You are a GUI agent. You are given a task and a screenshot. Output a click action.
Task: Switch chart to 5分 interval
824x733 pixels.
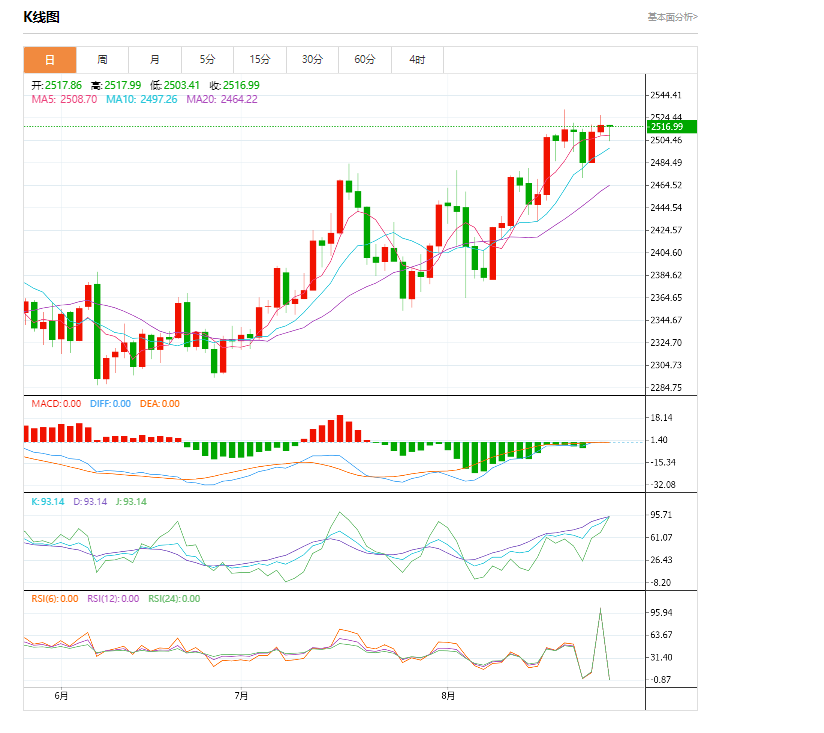(207, 60)
